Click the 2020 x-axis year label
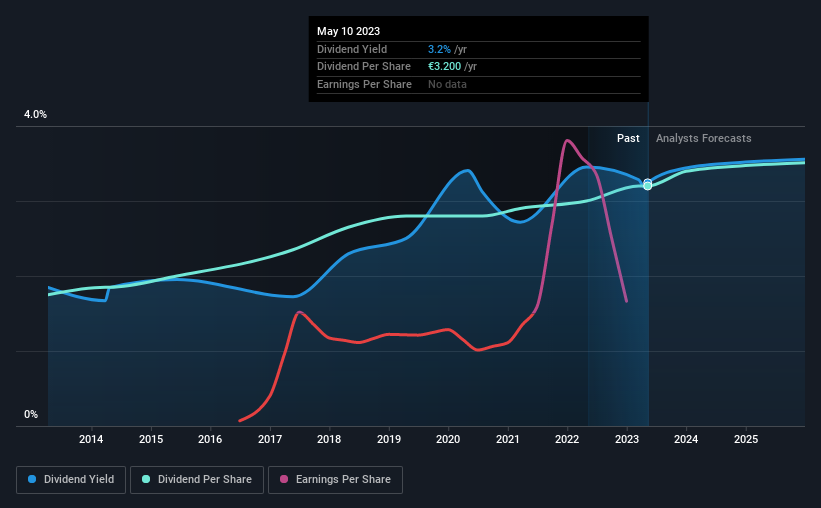 coord(448,439)
